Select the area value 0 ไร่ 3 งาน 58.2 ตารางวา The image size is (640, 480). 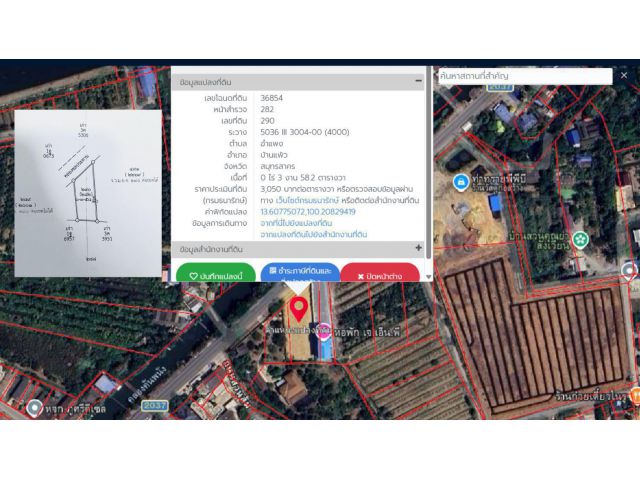[303, 178]
